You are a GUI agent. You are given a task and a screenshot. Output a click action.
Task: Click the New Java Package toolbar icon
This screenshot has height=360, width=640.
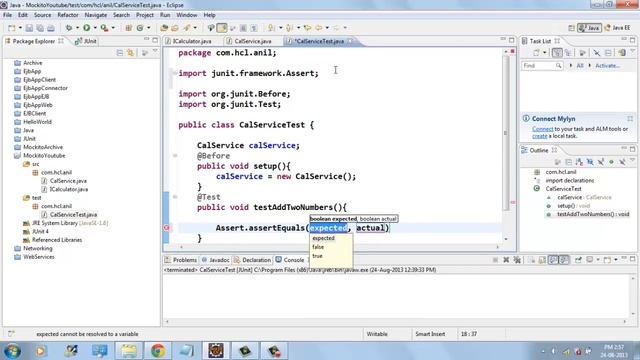pyautogui.click(x=128, y=28)
